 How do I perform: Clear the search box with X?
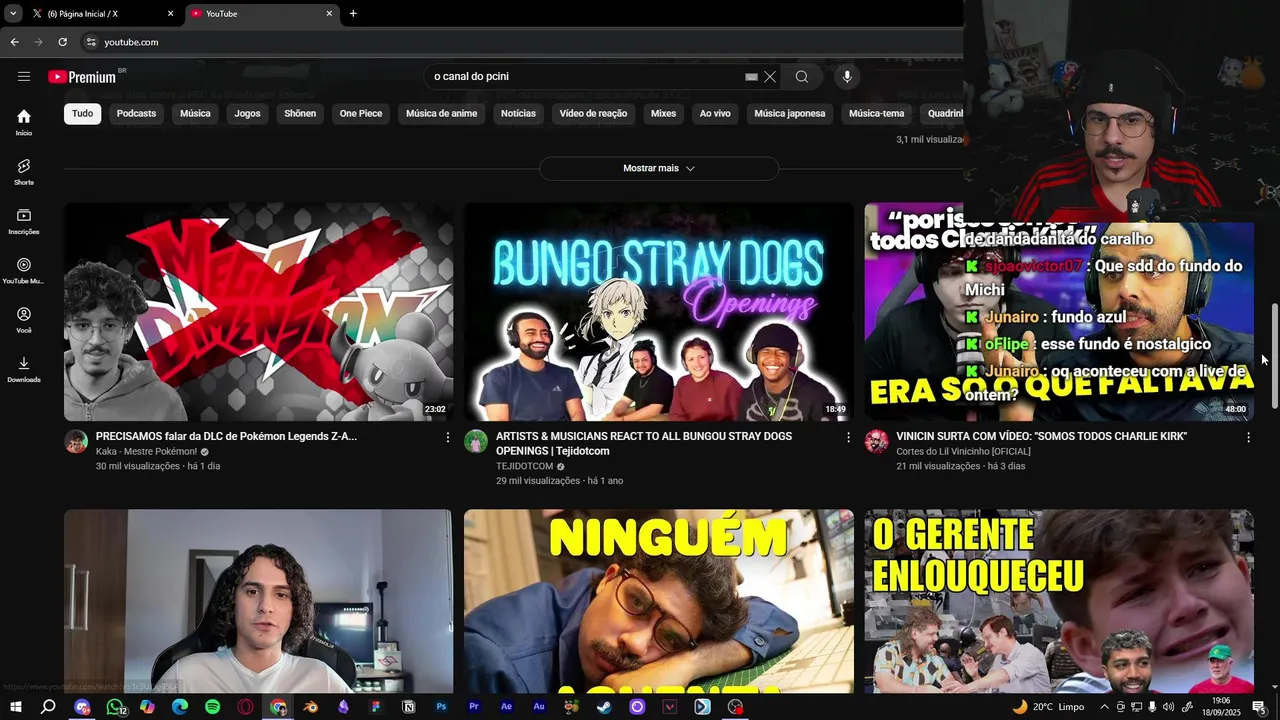point(770,76)
